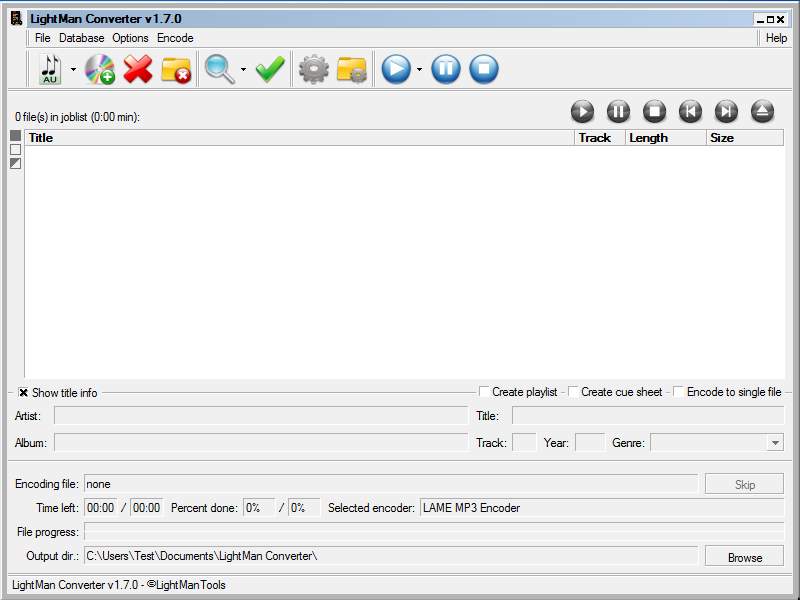Click the toggle selection half-filled square
The width and height of the screenshot is (800, 600).
tap(15, 163)
